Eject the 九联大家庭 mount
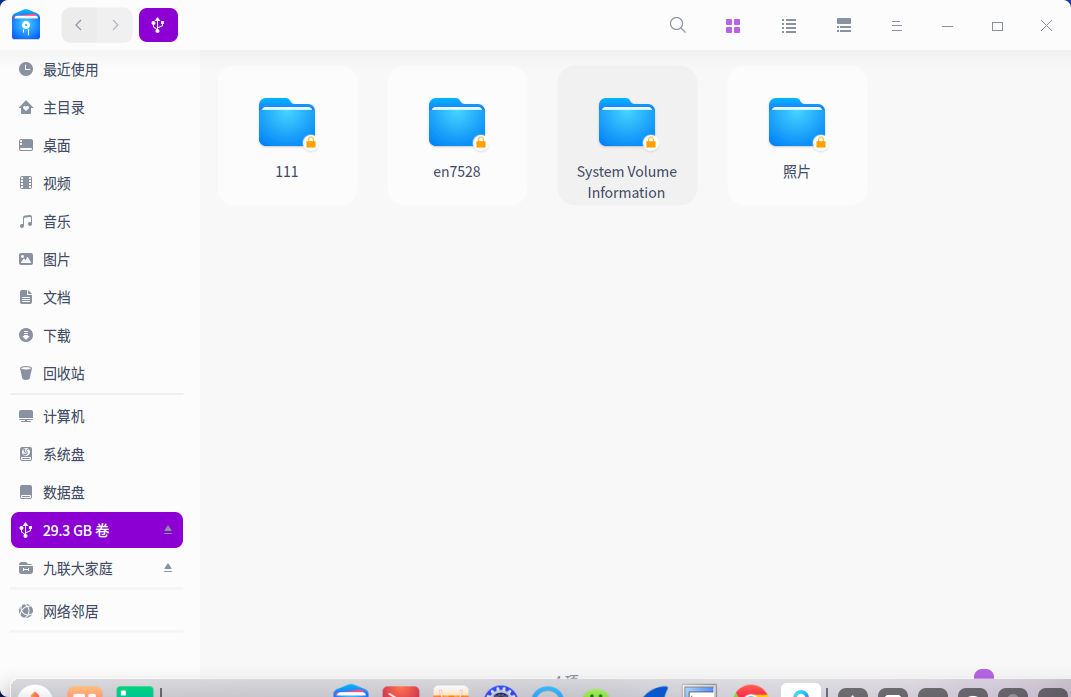This screenshot has width=1071, height=697. pos(168,569)
